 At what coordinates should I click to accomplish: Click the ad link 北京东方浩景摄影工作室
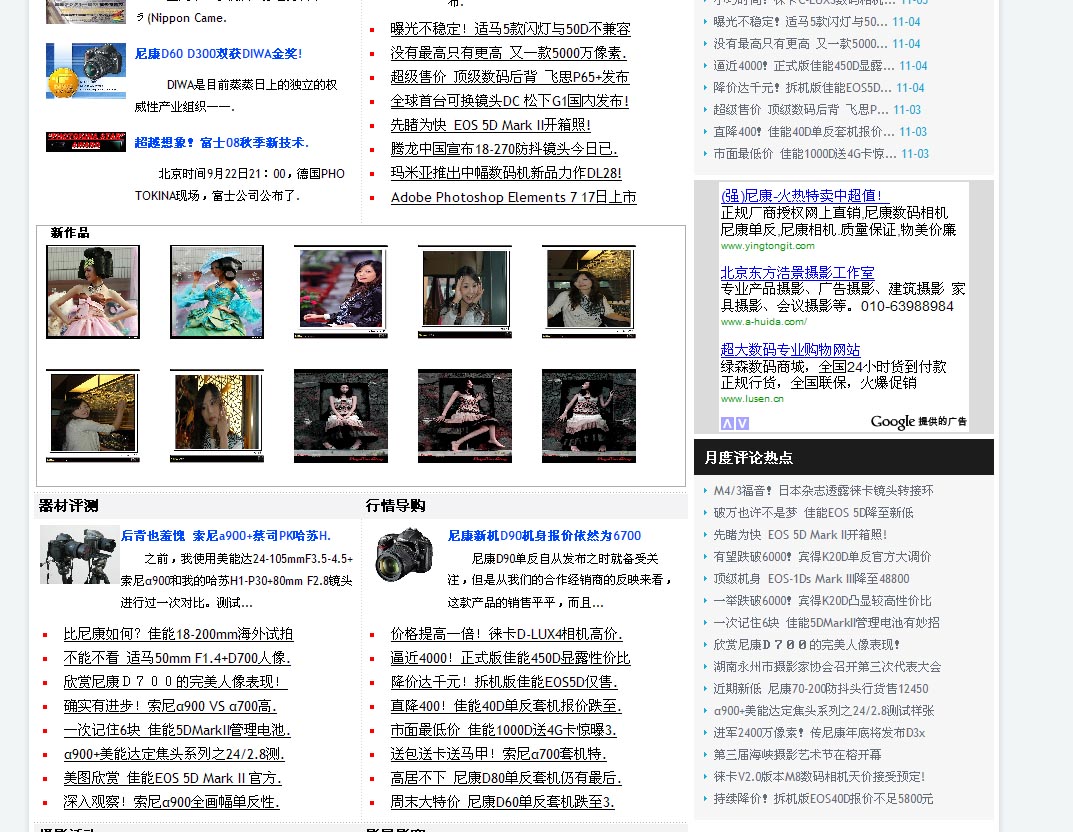coord(797,272)
